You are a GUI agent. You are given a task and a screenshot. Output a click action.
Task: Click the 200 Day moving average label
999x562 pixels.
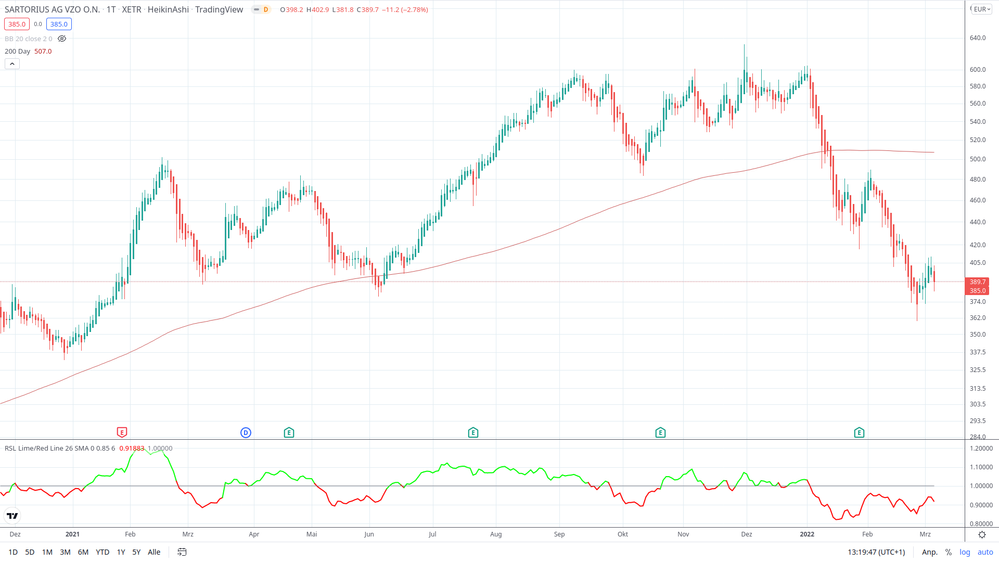[x=18, y=51]
